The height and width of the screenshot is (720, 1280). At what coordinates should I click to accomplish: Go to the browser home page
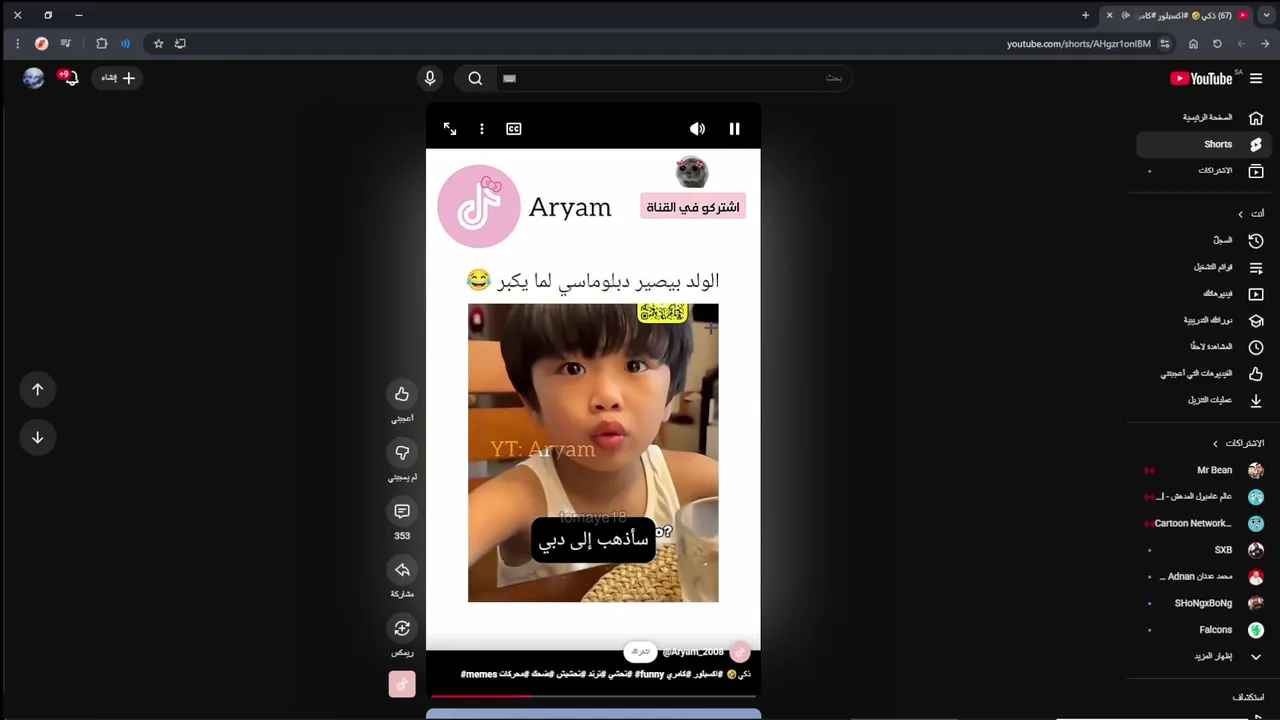(1193, 44)
